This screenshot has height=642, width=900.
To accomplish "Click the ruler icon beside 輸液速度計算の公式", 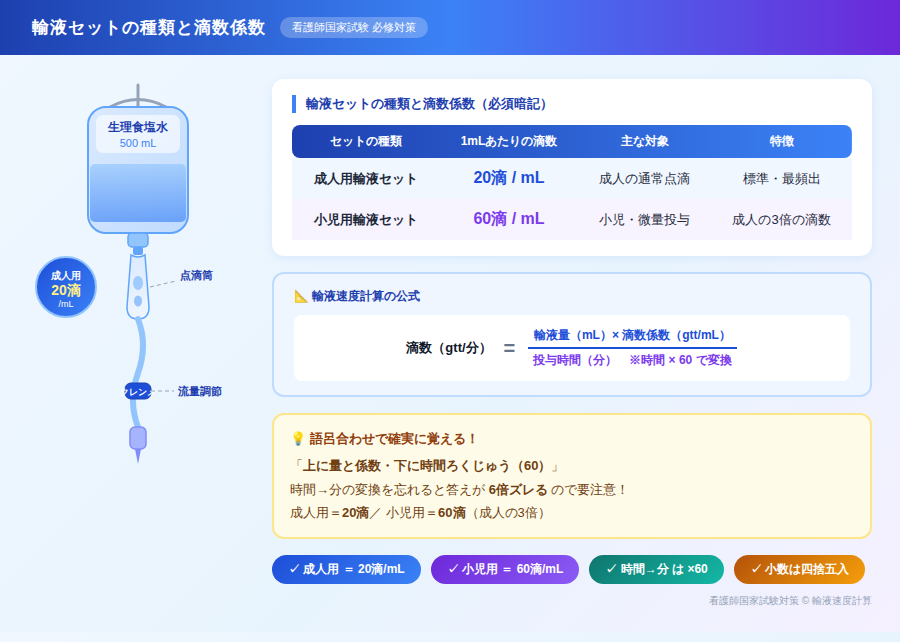I will pyautogui.click(x=300, y=296).
